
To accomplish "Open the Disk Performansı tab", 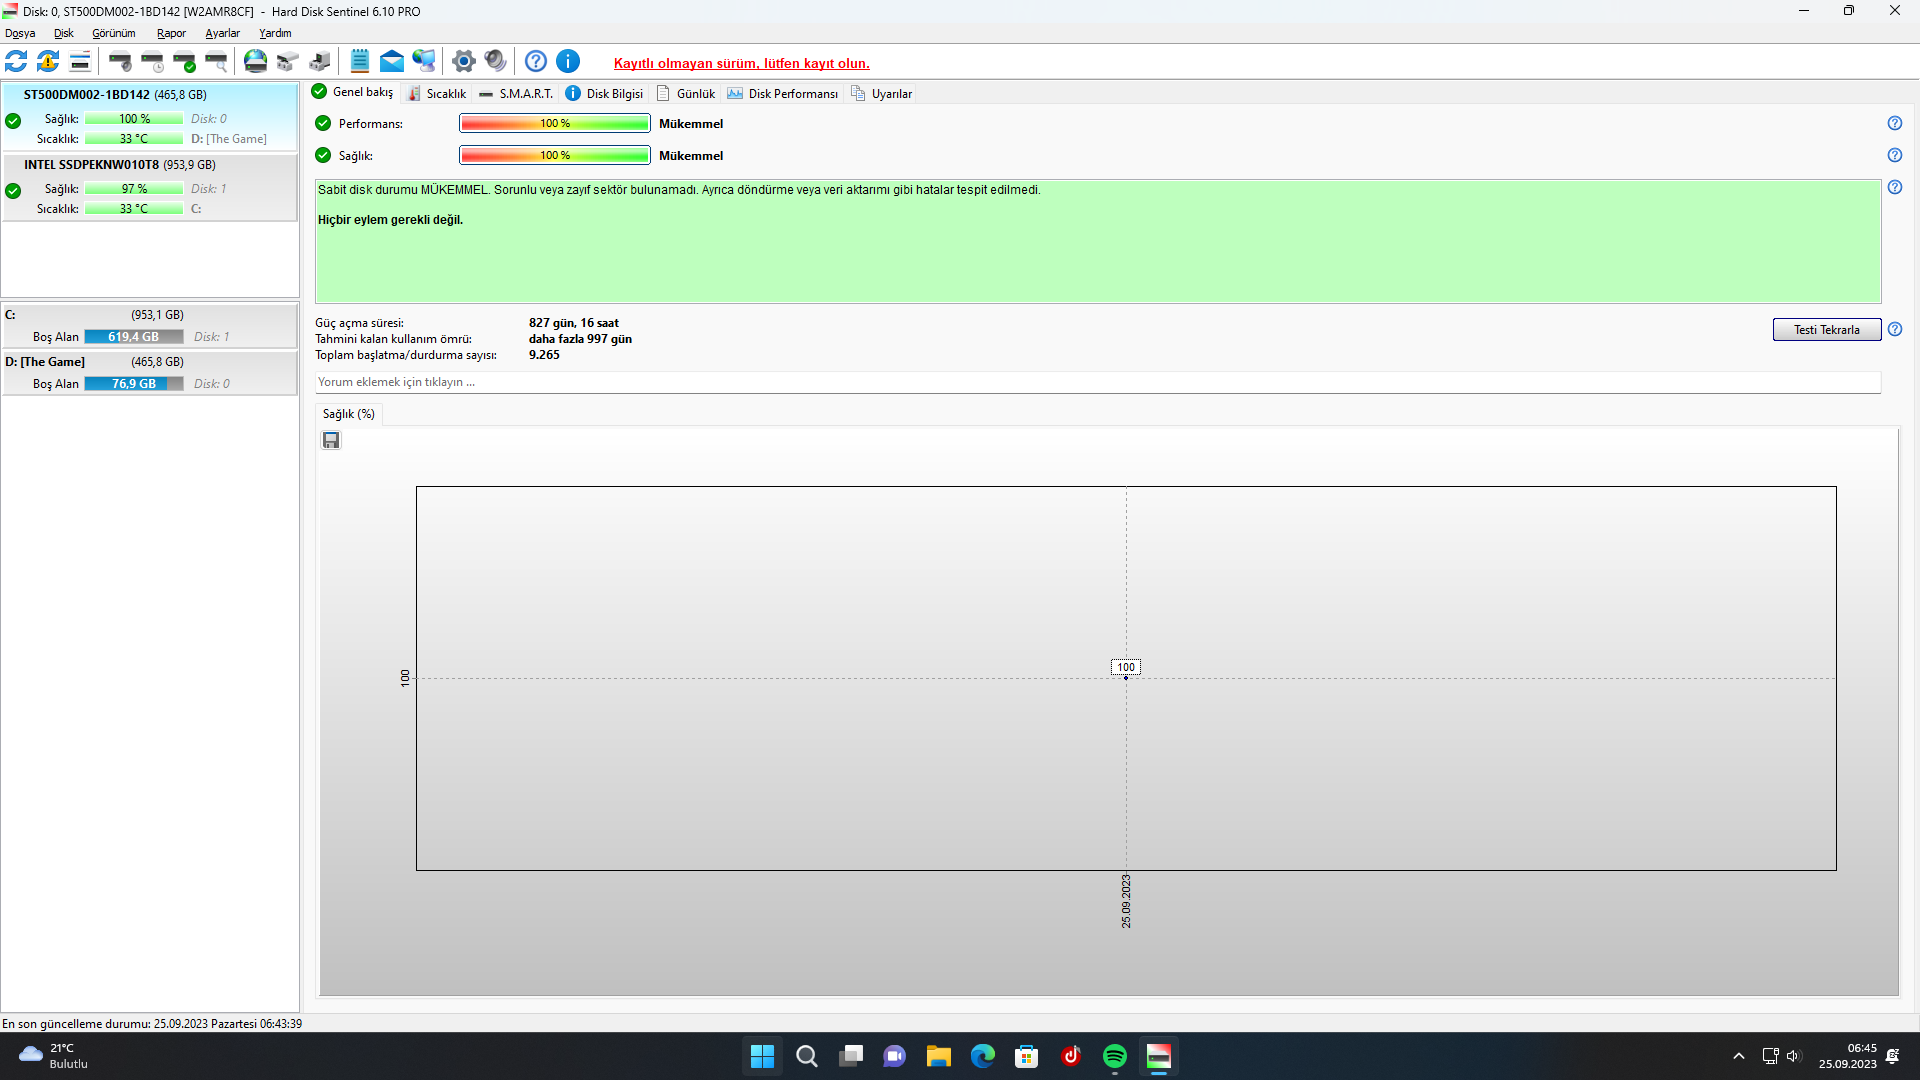I will point(783,94).
